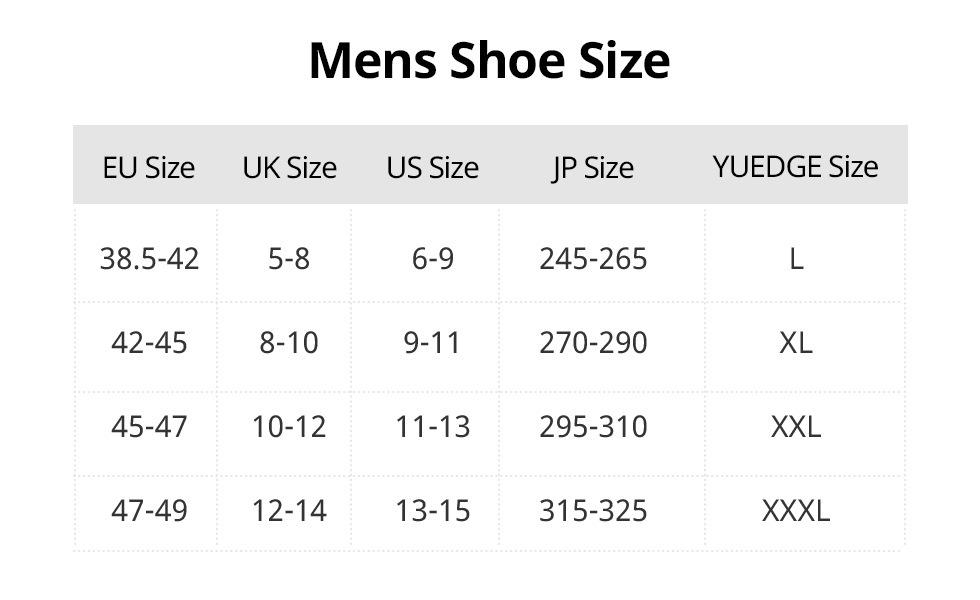Click the JP size 245-265 cell
Screen dimensions: 980x600
click(x=593, y=259)
